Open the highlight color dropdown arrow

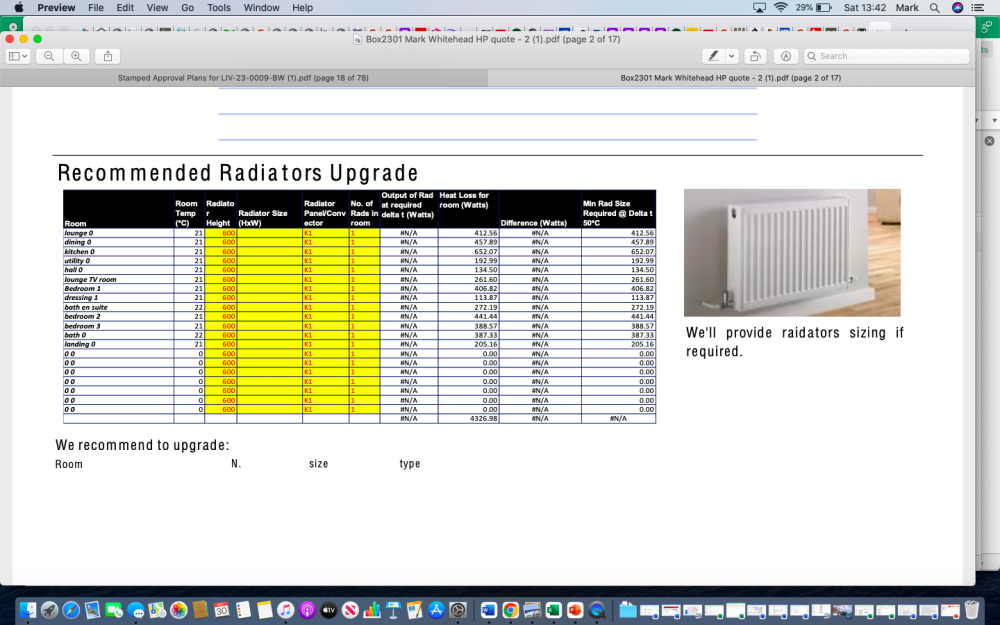coord(732,56)
